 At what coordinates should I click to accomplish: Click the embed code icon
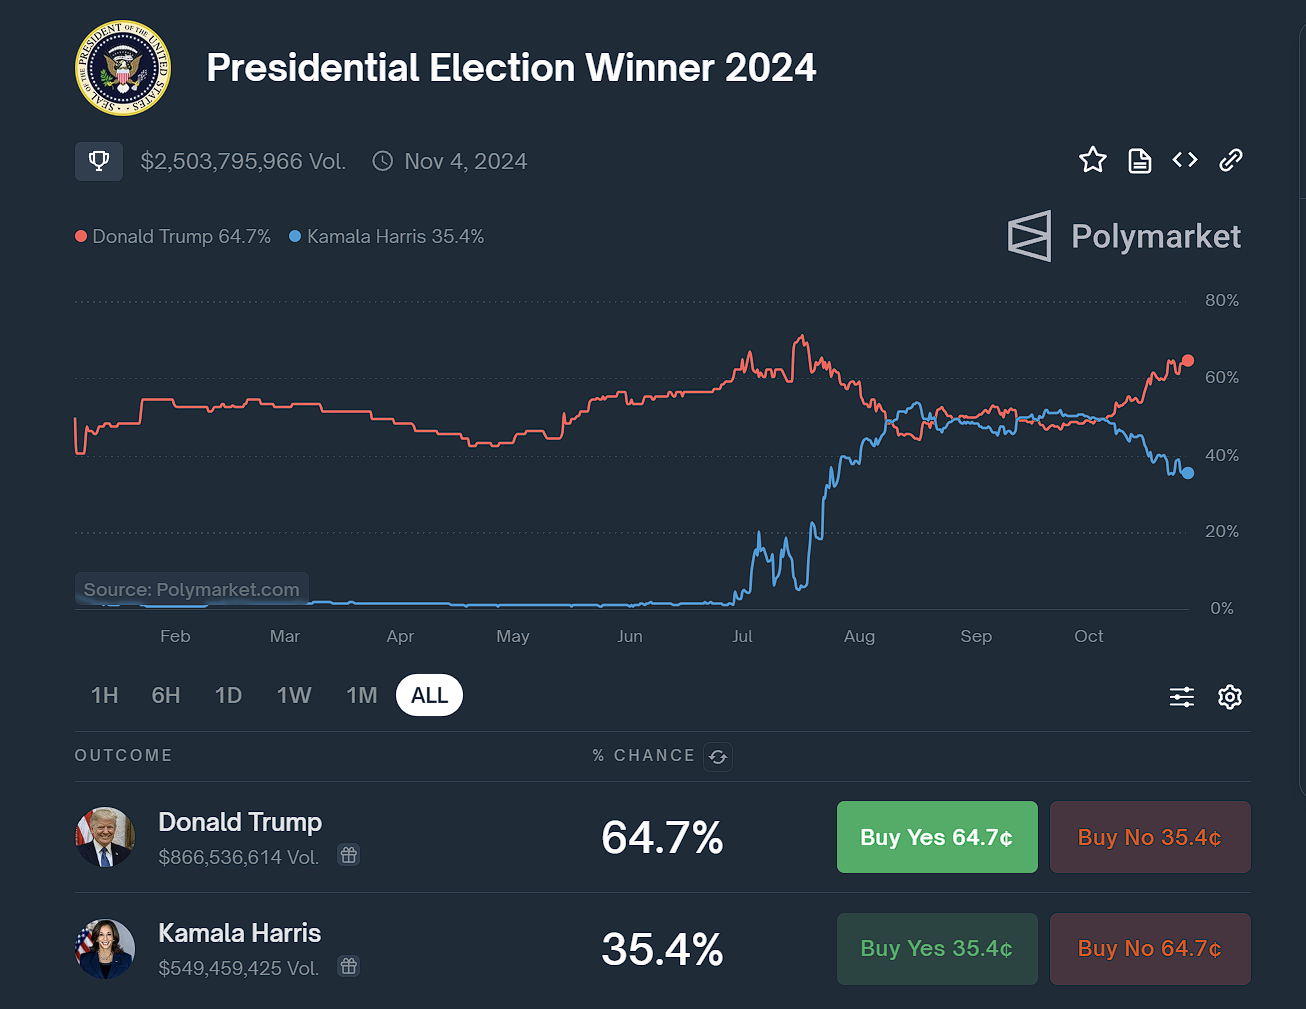[1185, 160]
